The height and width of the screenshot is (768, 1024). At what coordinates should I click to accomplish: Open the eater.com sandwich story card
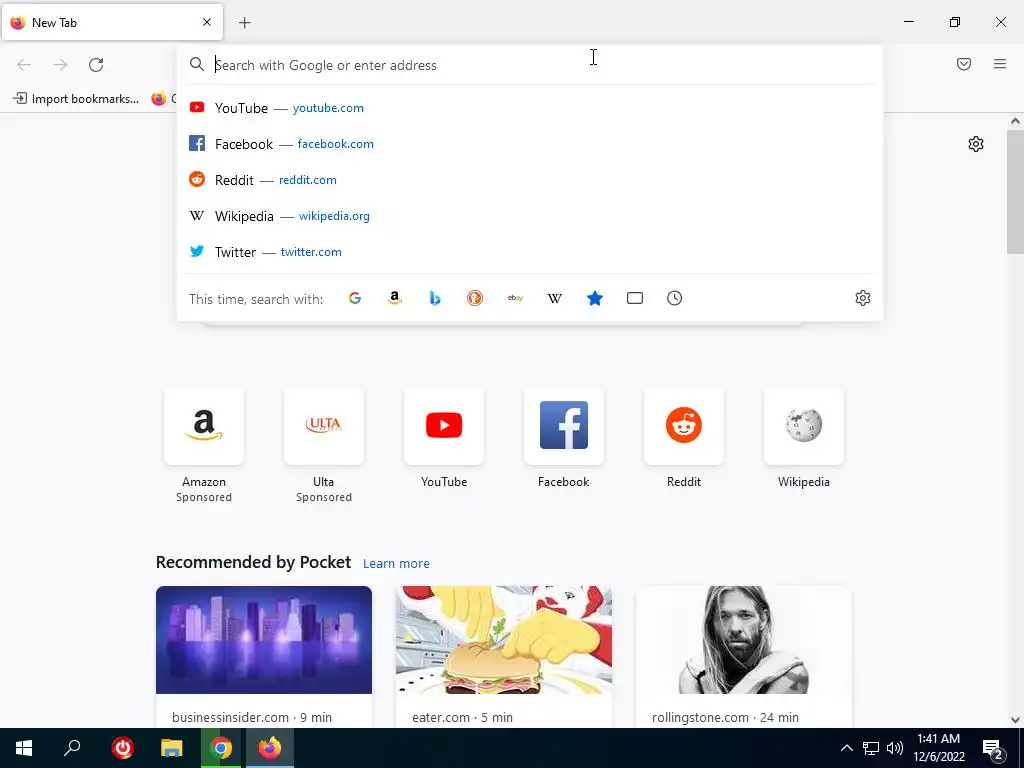504,657
